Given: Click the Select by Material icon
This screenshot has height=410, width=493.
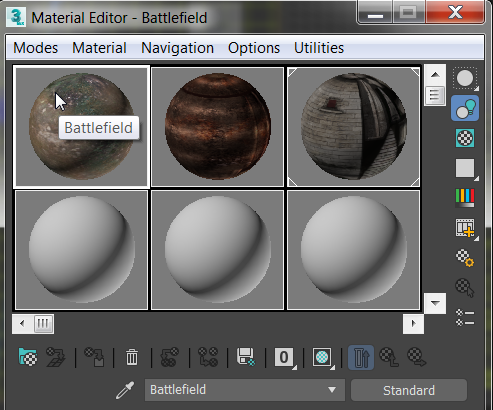Looking at the screenshot, I should pyautogui.click(x=465, y=287).
